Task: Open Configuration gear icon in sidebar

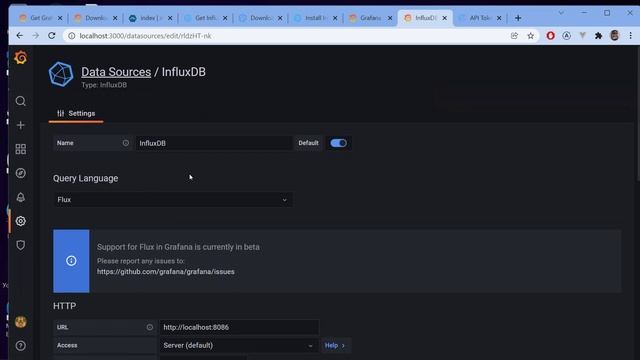Action: point(20,221)
